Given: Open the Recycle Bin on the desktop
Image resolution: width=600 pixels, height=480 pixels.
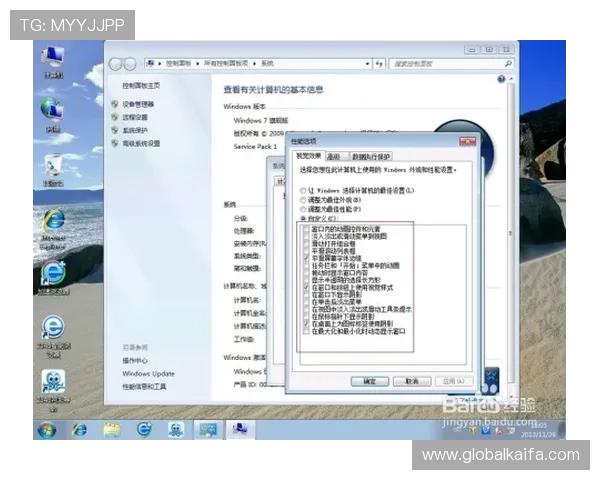Looking at the screenshot, I should pyautogui.click(x=53, y=166).
